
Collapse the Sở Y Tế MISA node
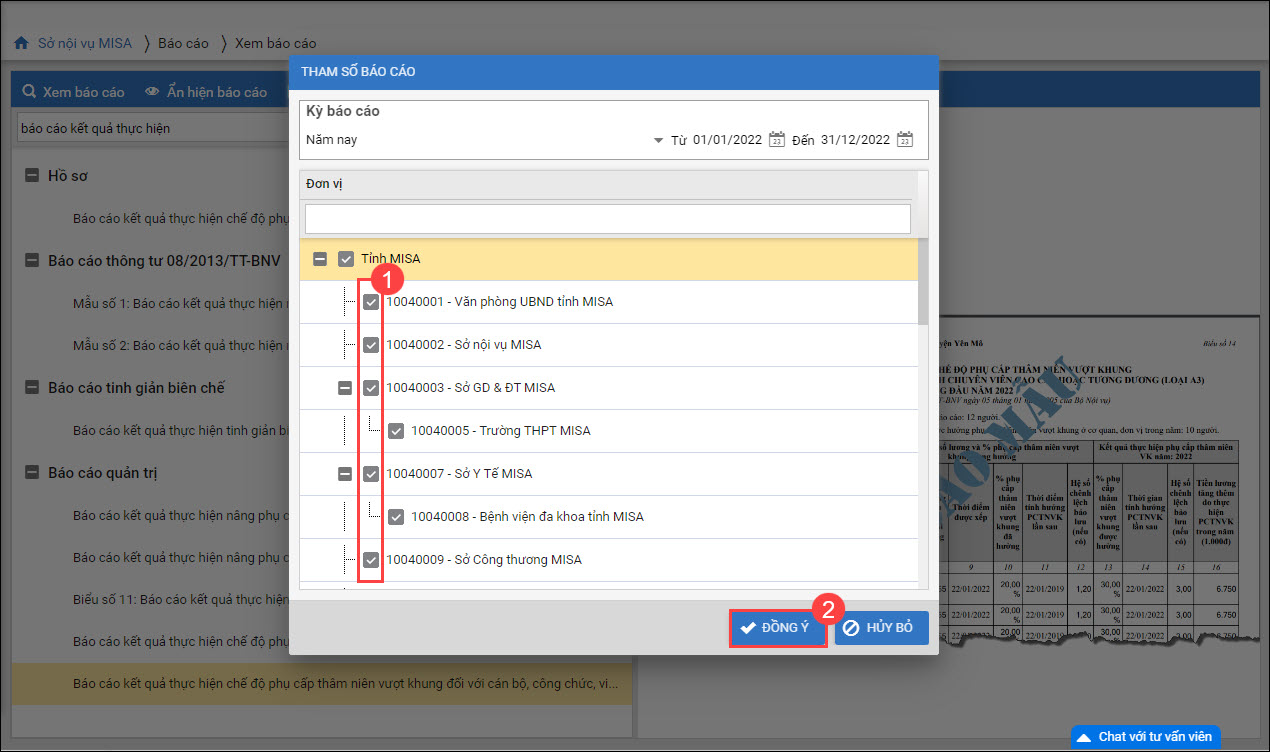(x=345, y=474)
